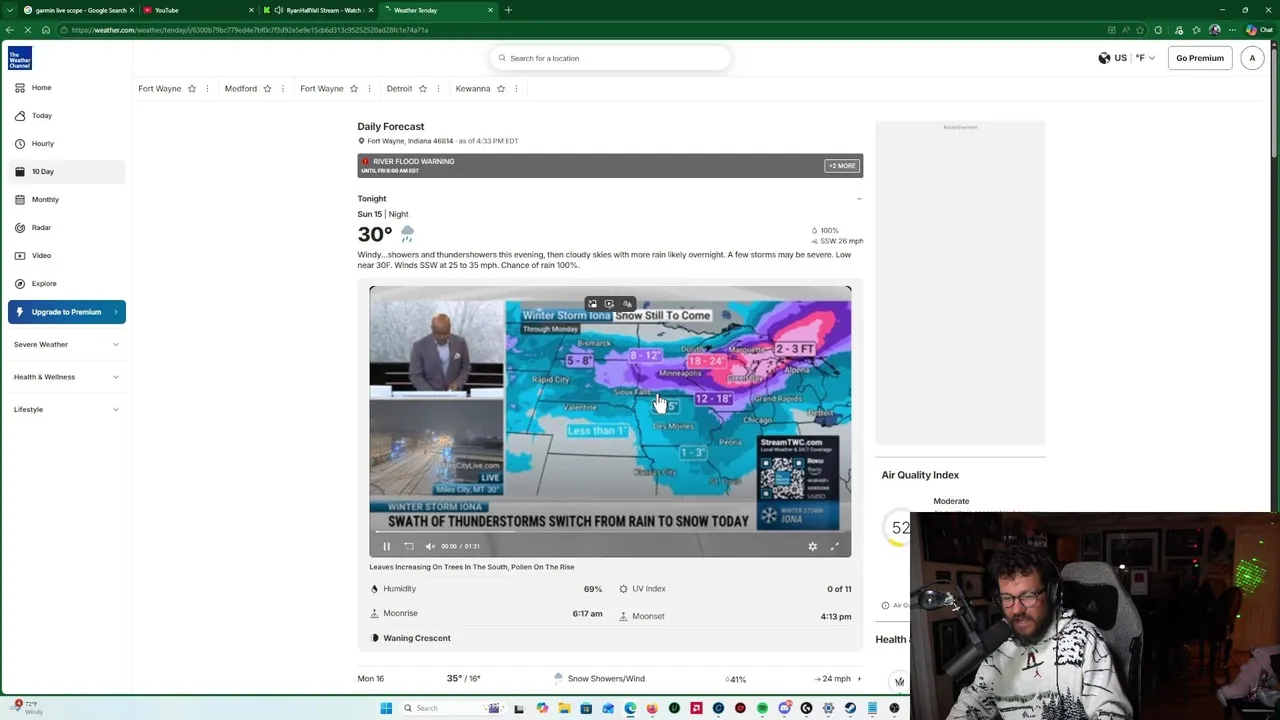1280x720 pixels.
Task: Open Today forecast in the sidebar
Action: tap(67, 115)
